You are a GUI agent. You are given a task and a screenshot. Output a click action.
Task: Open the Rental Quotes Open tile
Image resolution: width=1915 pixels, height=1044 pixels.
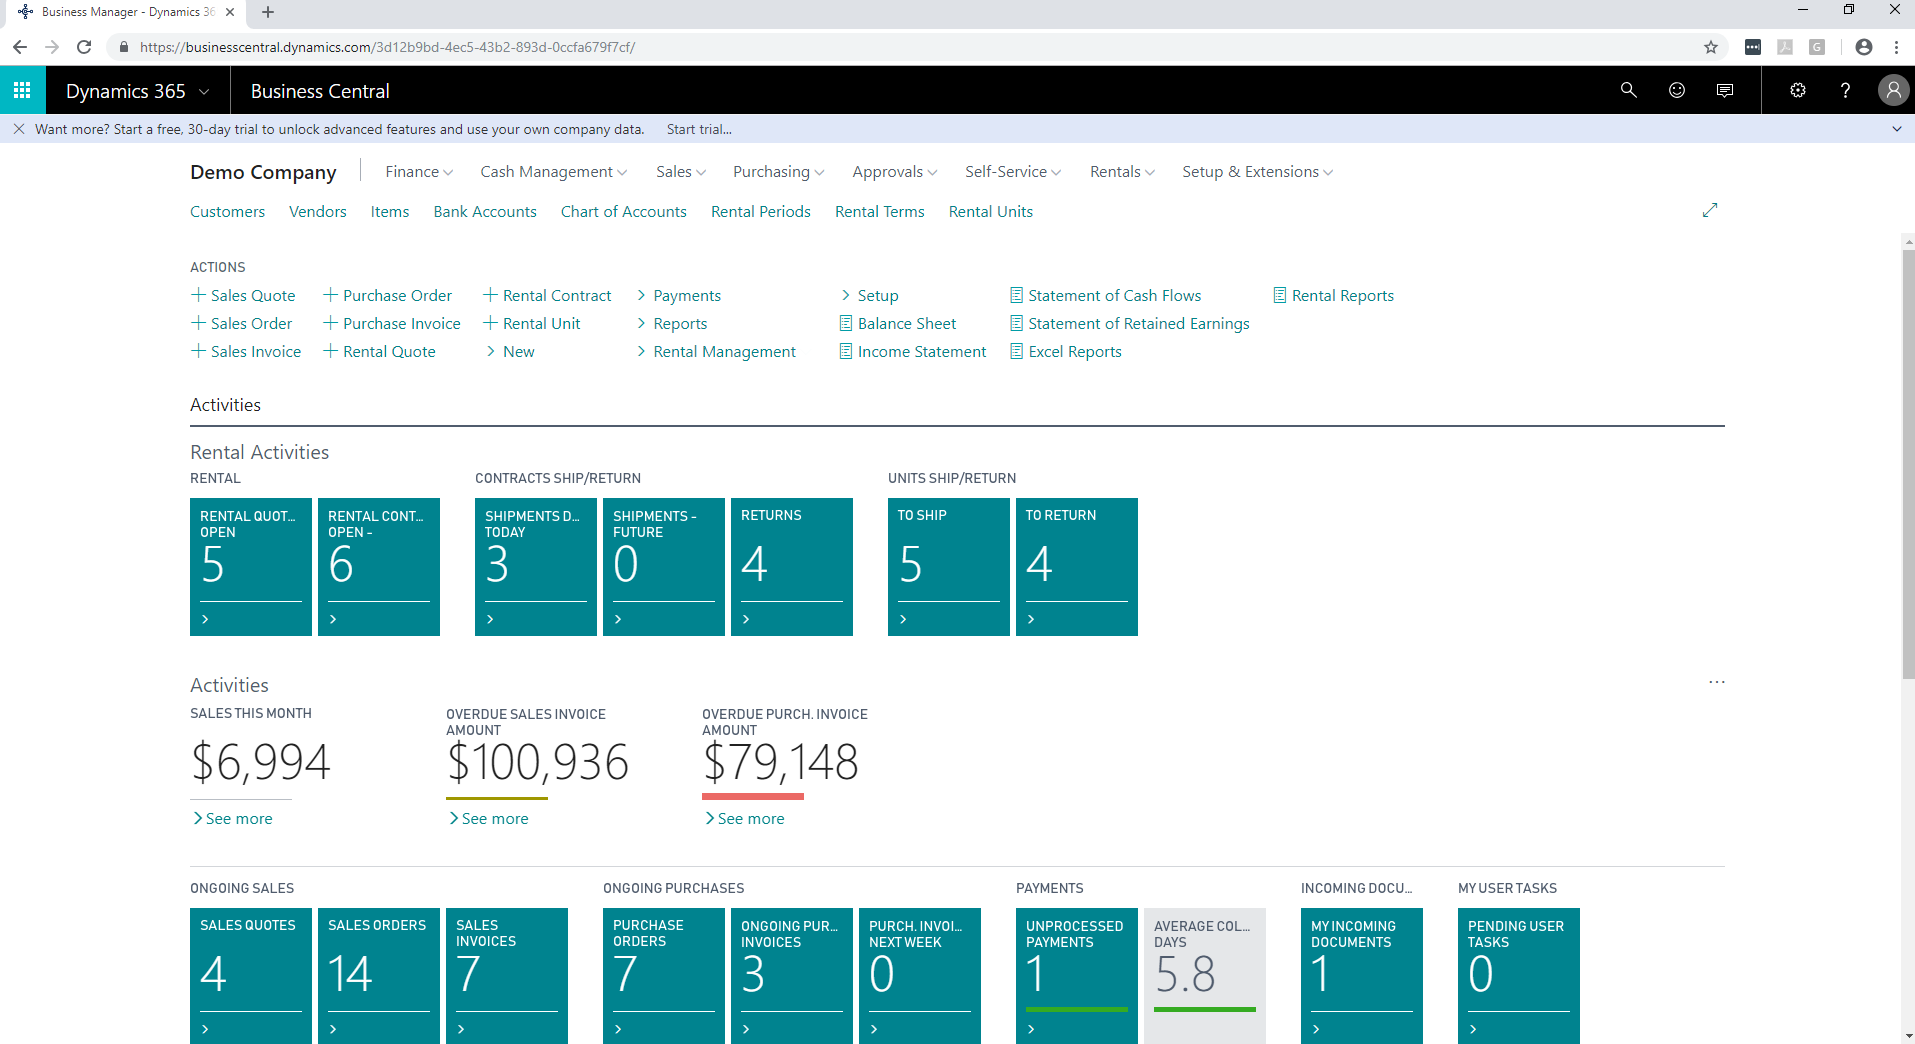pos(251,567)
